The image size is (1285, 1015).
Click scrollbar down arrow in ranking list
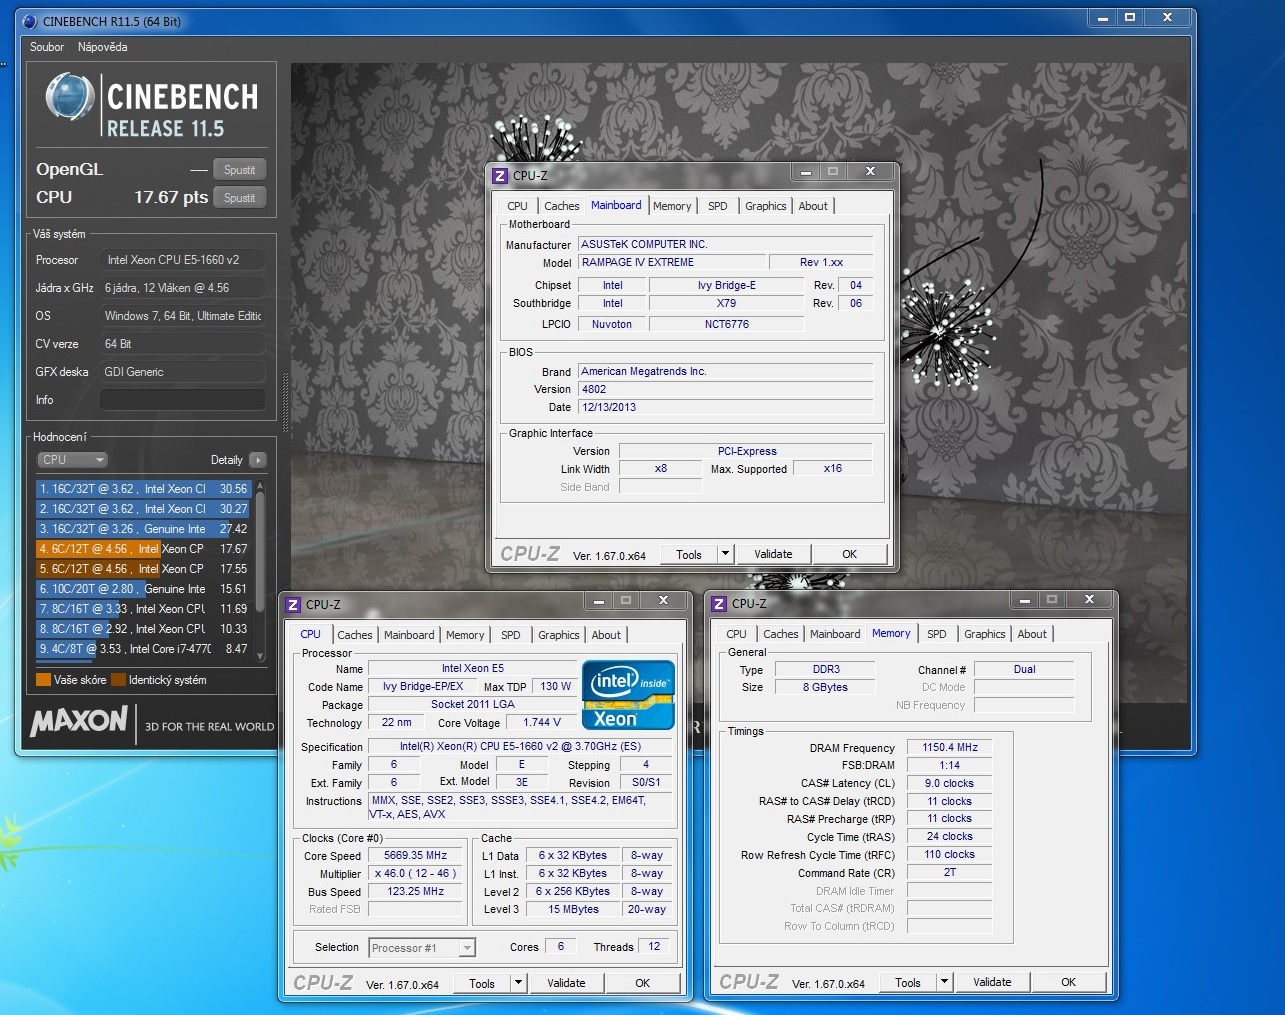[x=261, y=657]
